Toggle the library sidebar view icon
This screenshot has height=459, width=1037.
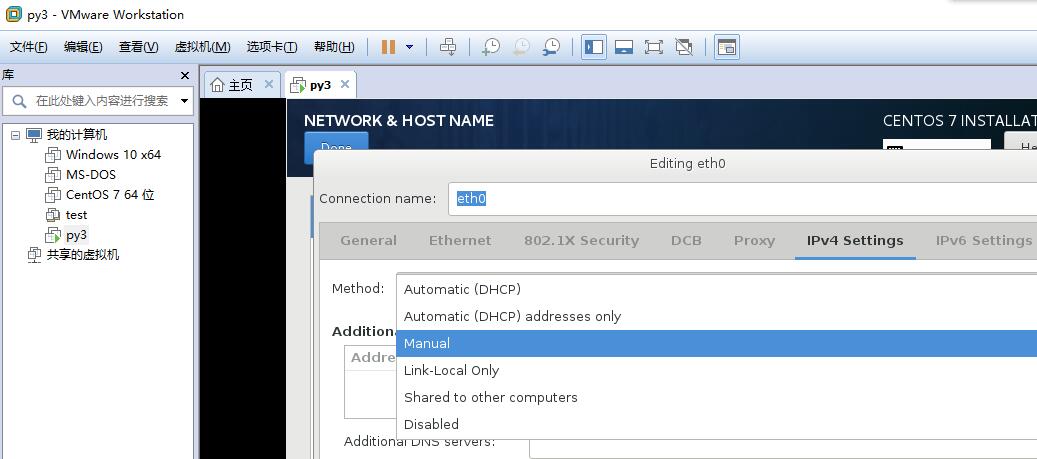(x=594, y=47)
